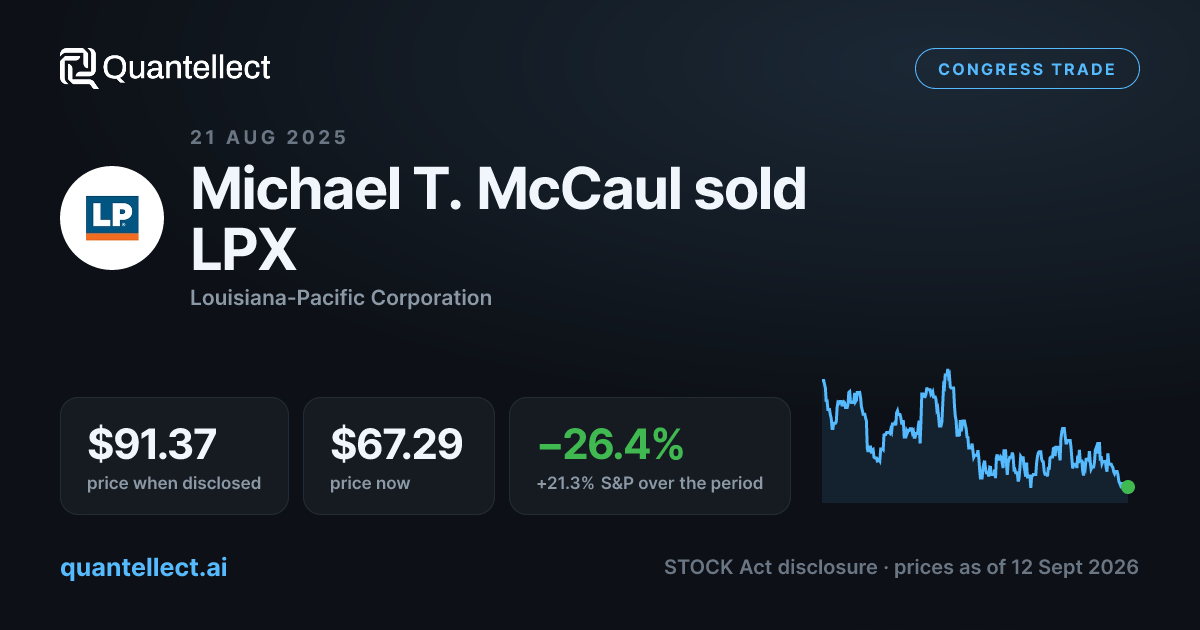This screenshot has width=1200, height=630.
Task: Click the highest peak of the sparkline
Action: pyautogui.click(x=946, y=371)
